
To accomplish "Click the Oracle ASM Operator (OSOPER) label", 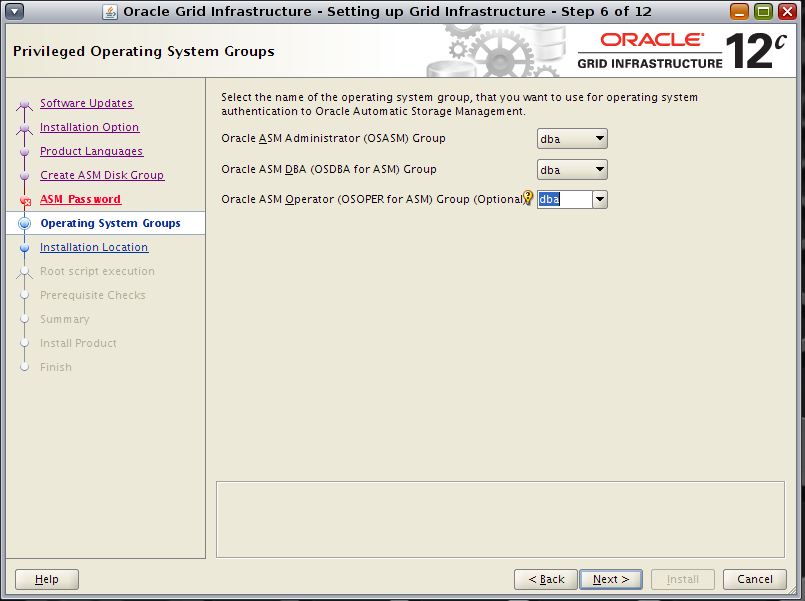I will tap(373, 199).
